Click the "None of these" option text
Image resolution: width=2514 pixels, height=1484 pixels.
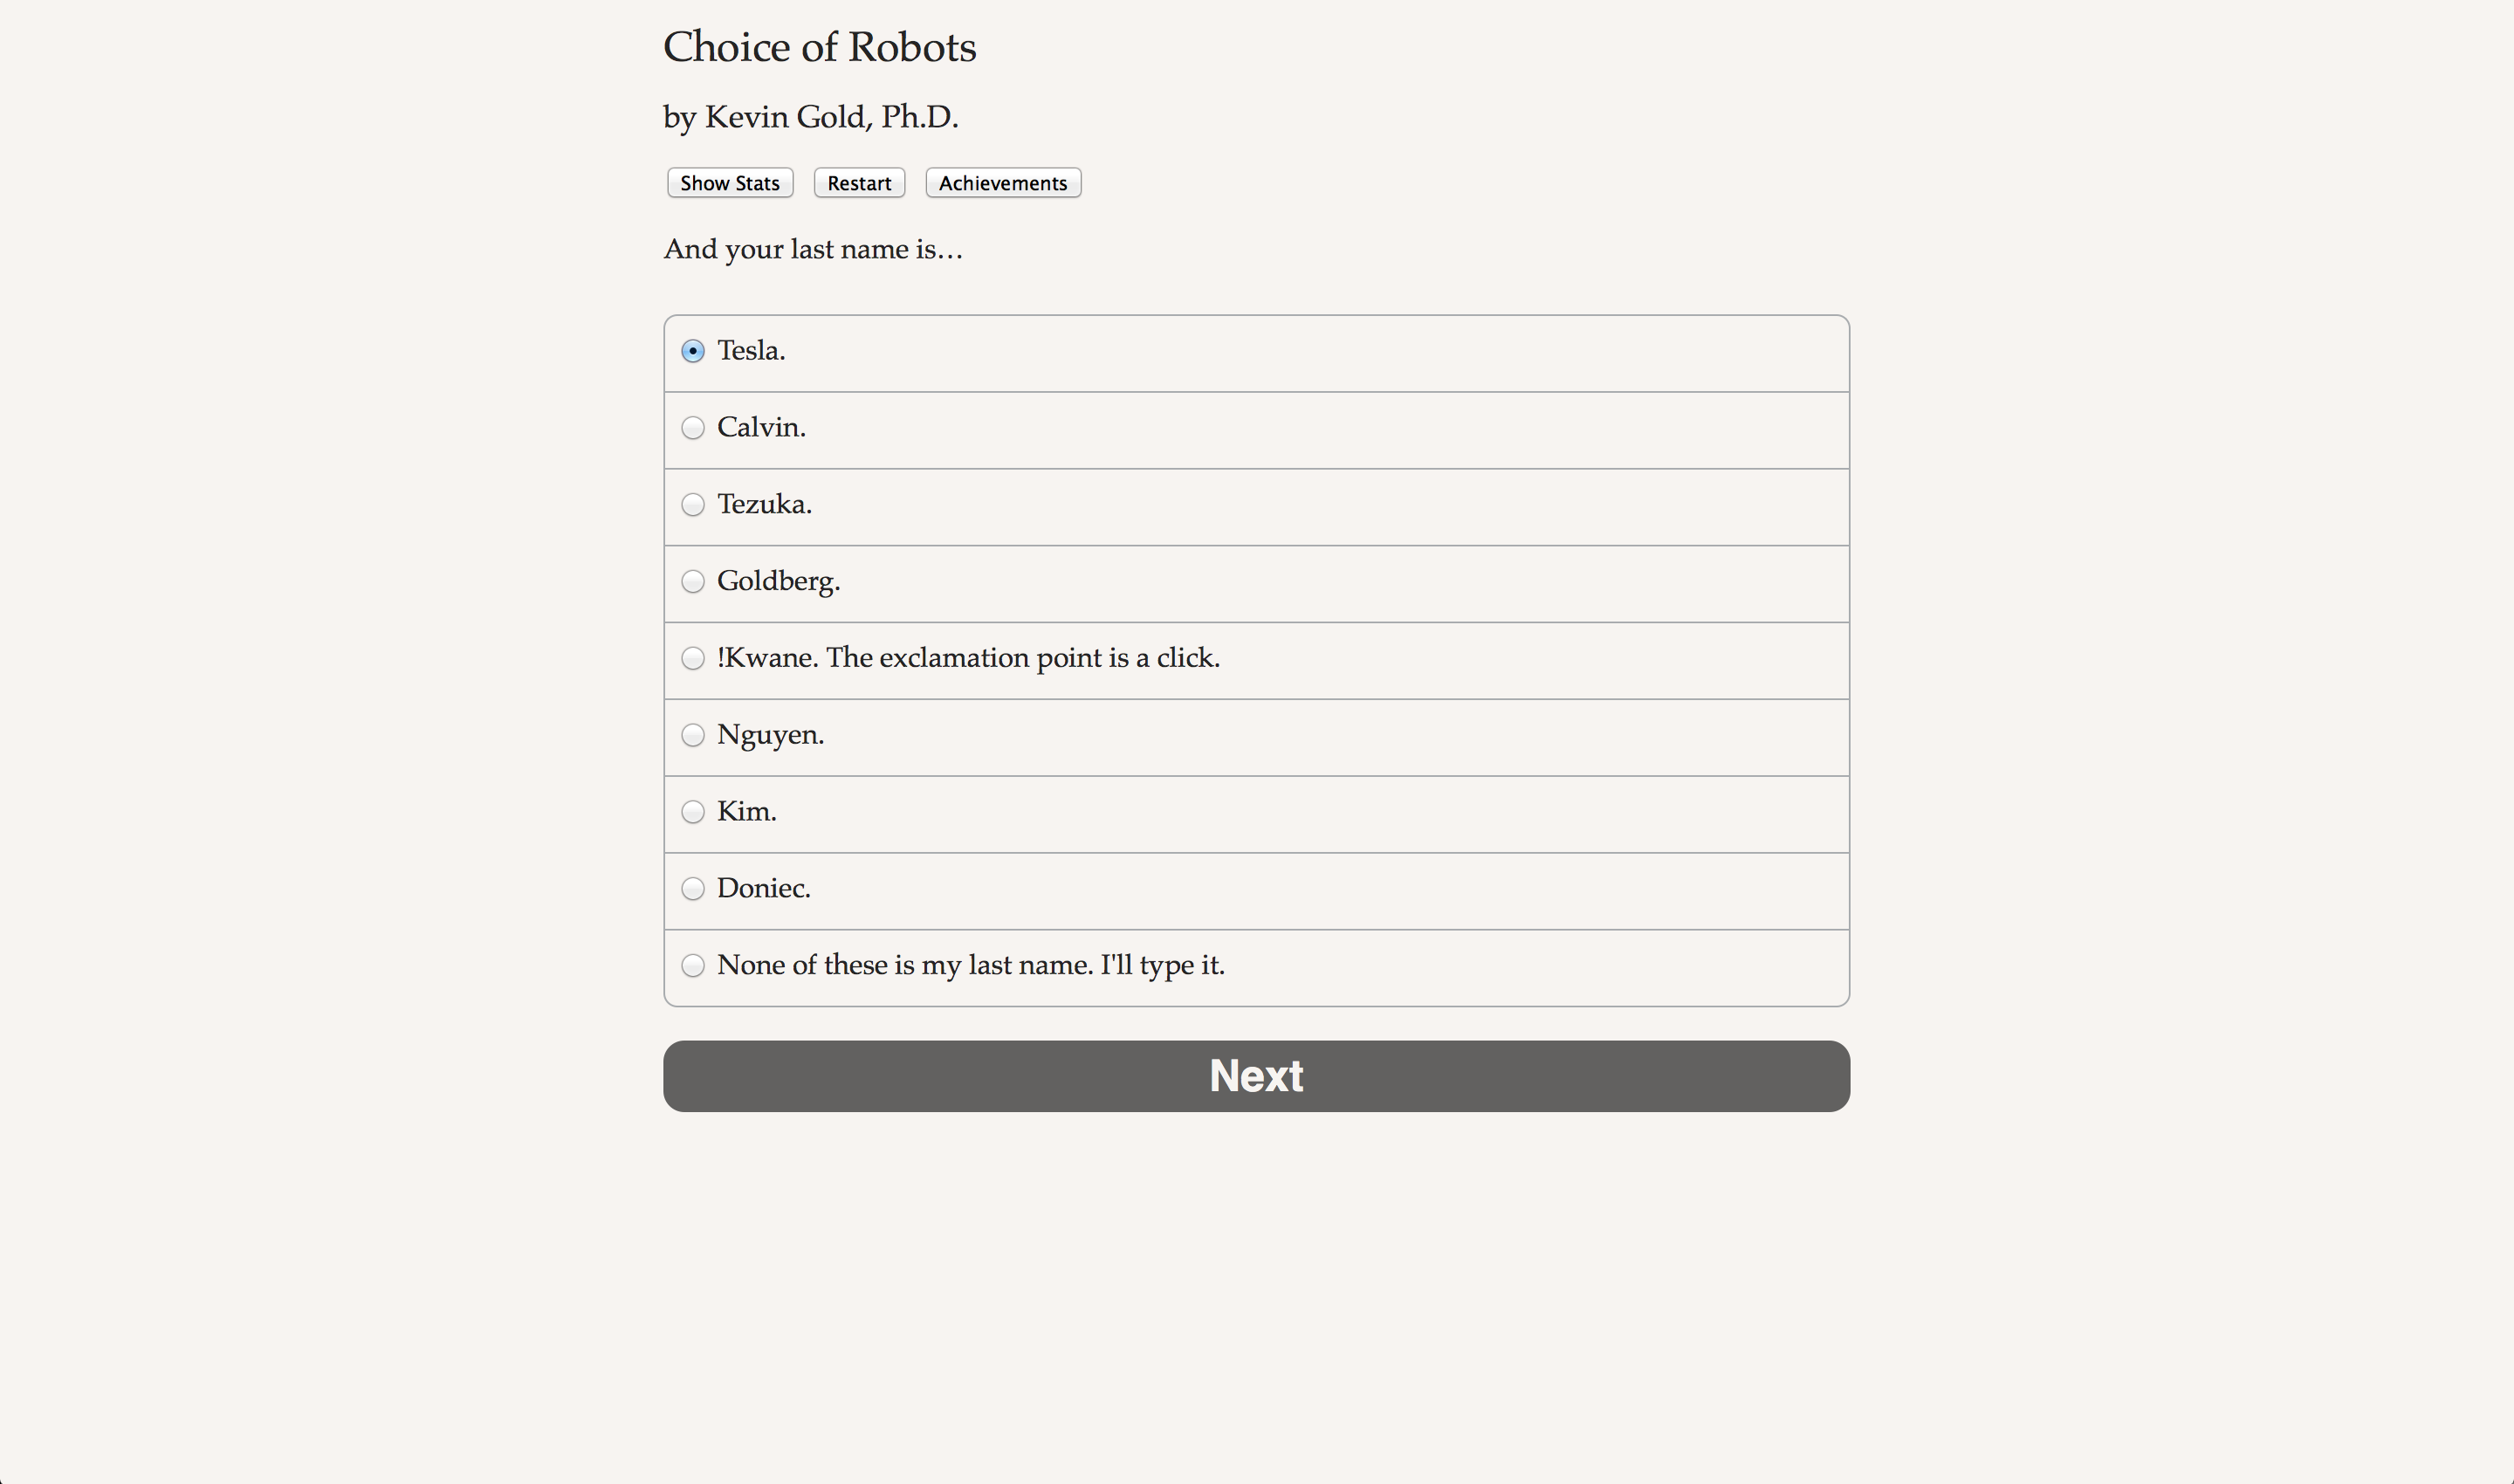970,965
